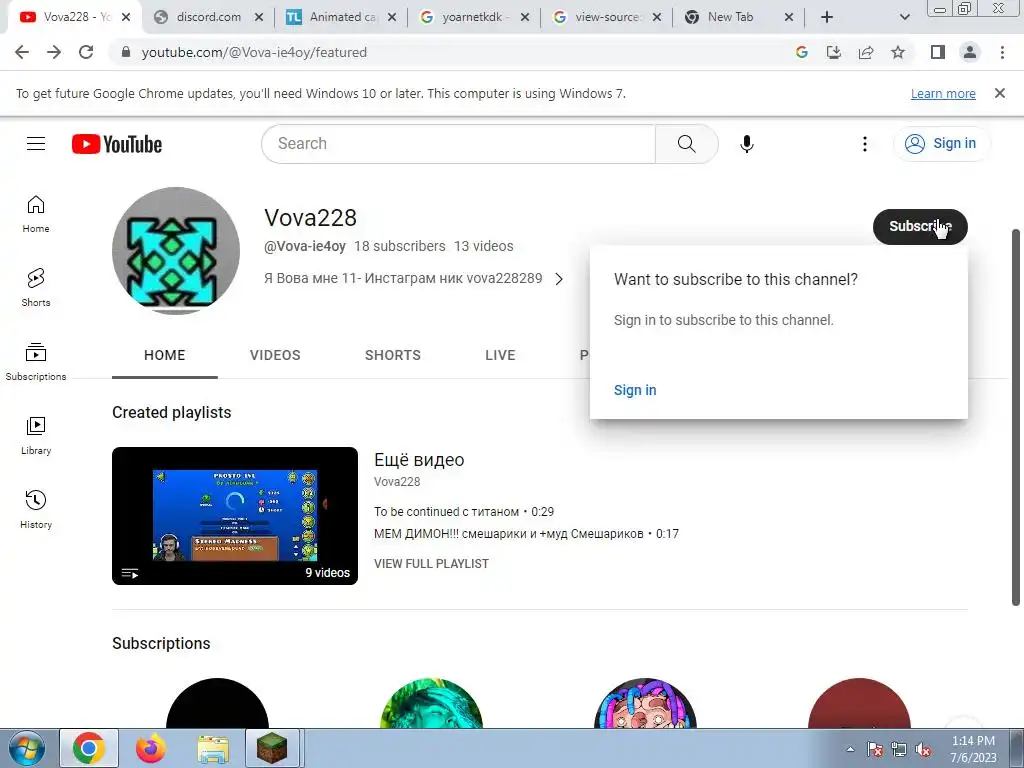Open YouTube settings three-dot menu
This screenshot has width=1024, height=768.
click(865, 144)
